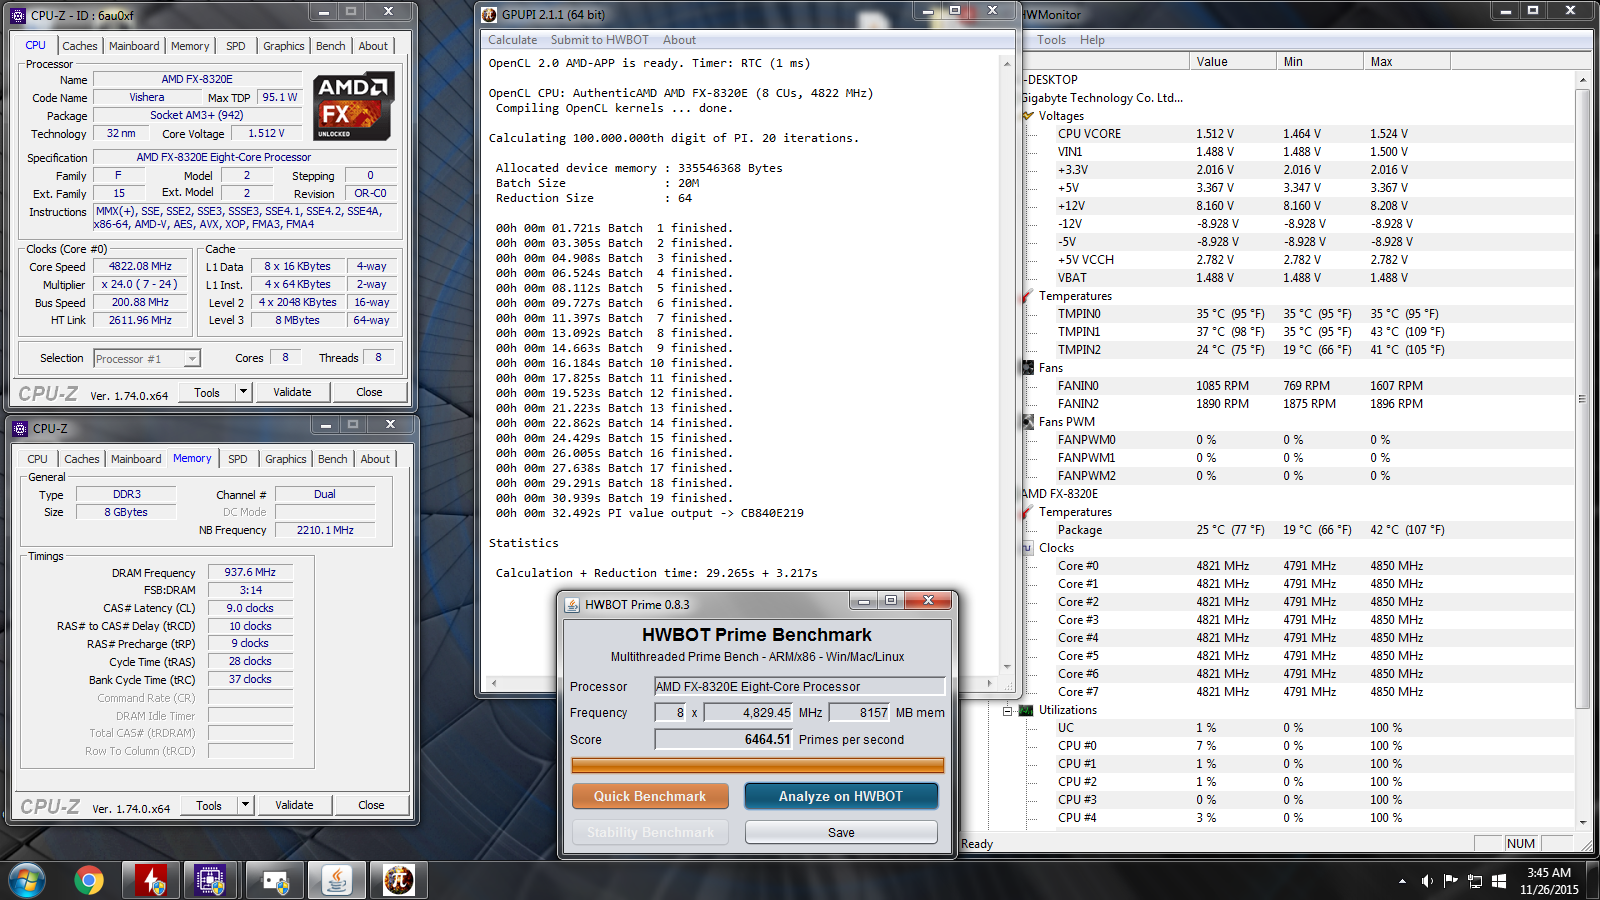Click the Tools button in the lower CPU-Z window
1600x900 pixels.
(x=209, y=805)
